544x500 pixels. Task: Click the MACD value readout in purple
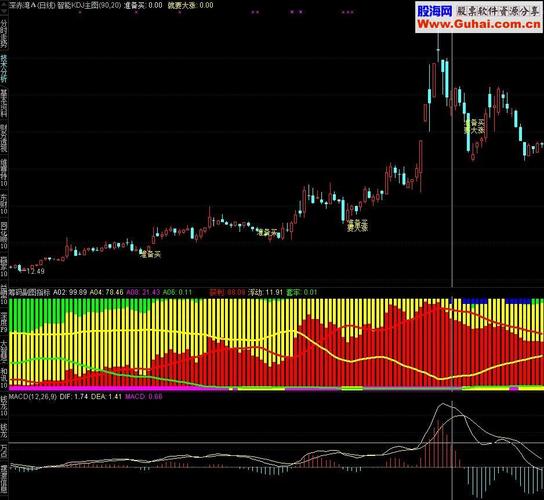click(x=143, y=396)
